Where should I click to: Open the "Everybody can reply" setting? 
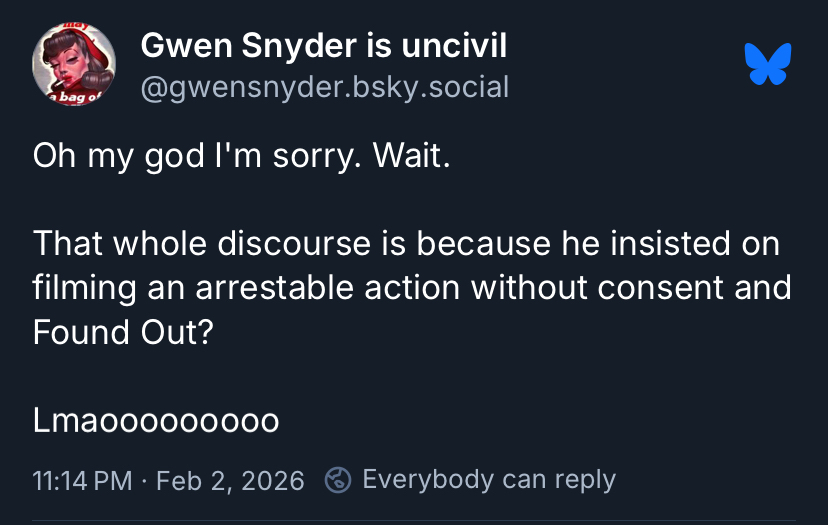tap(488, 480)
